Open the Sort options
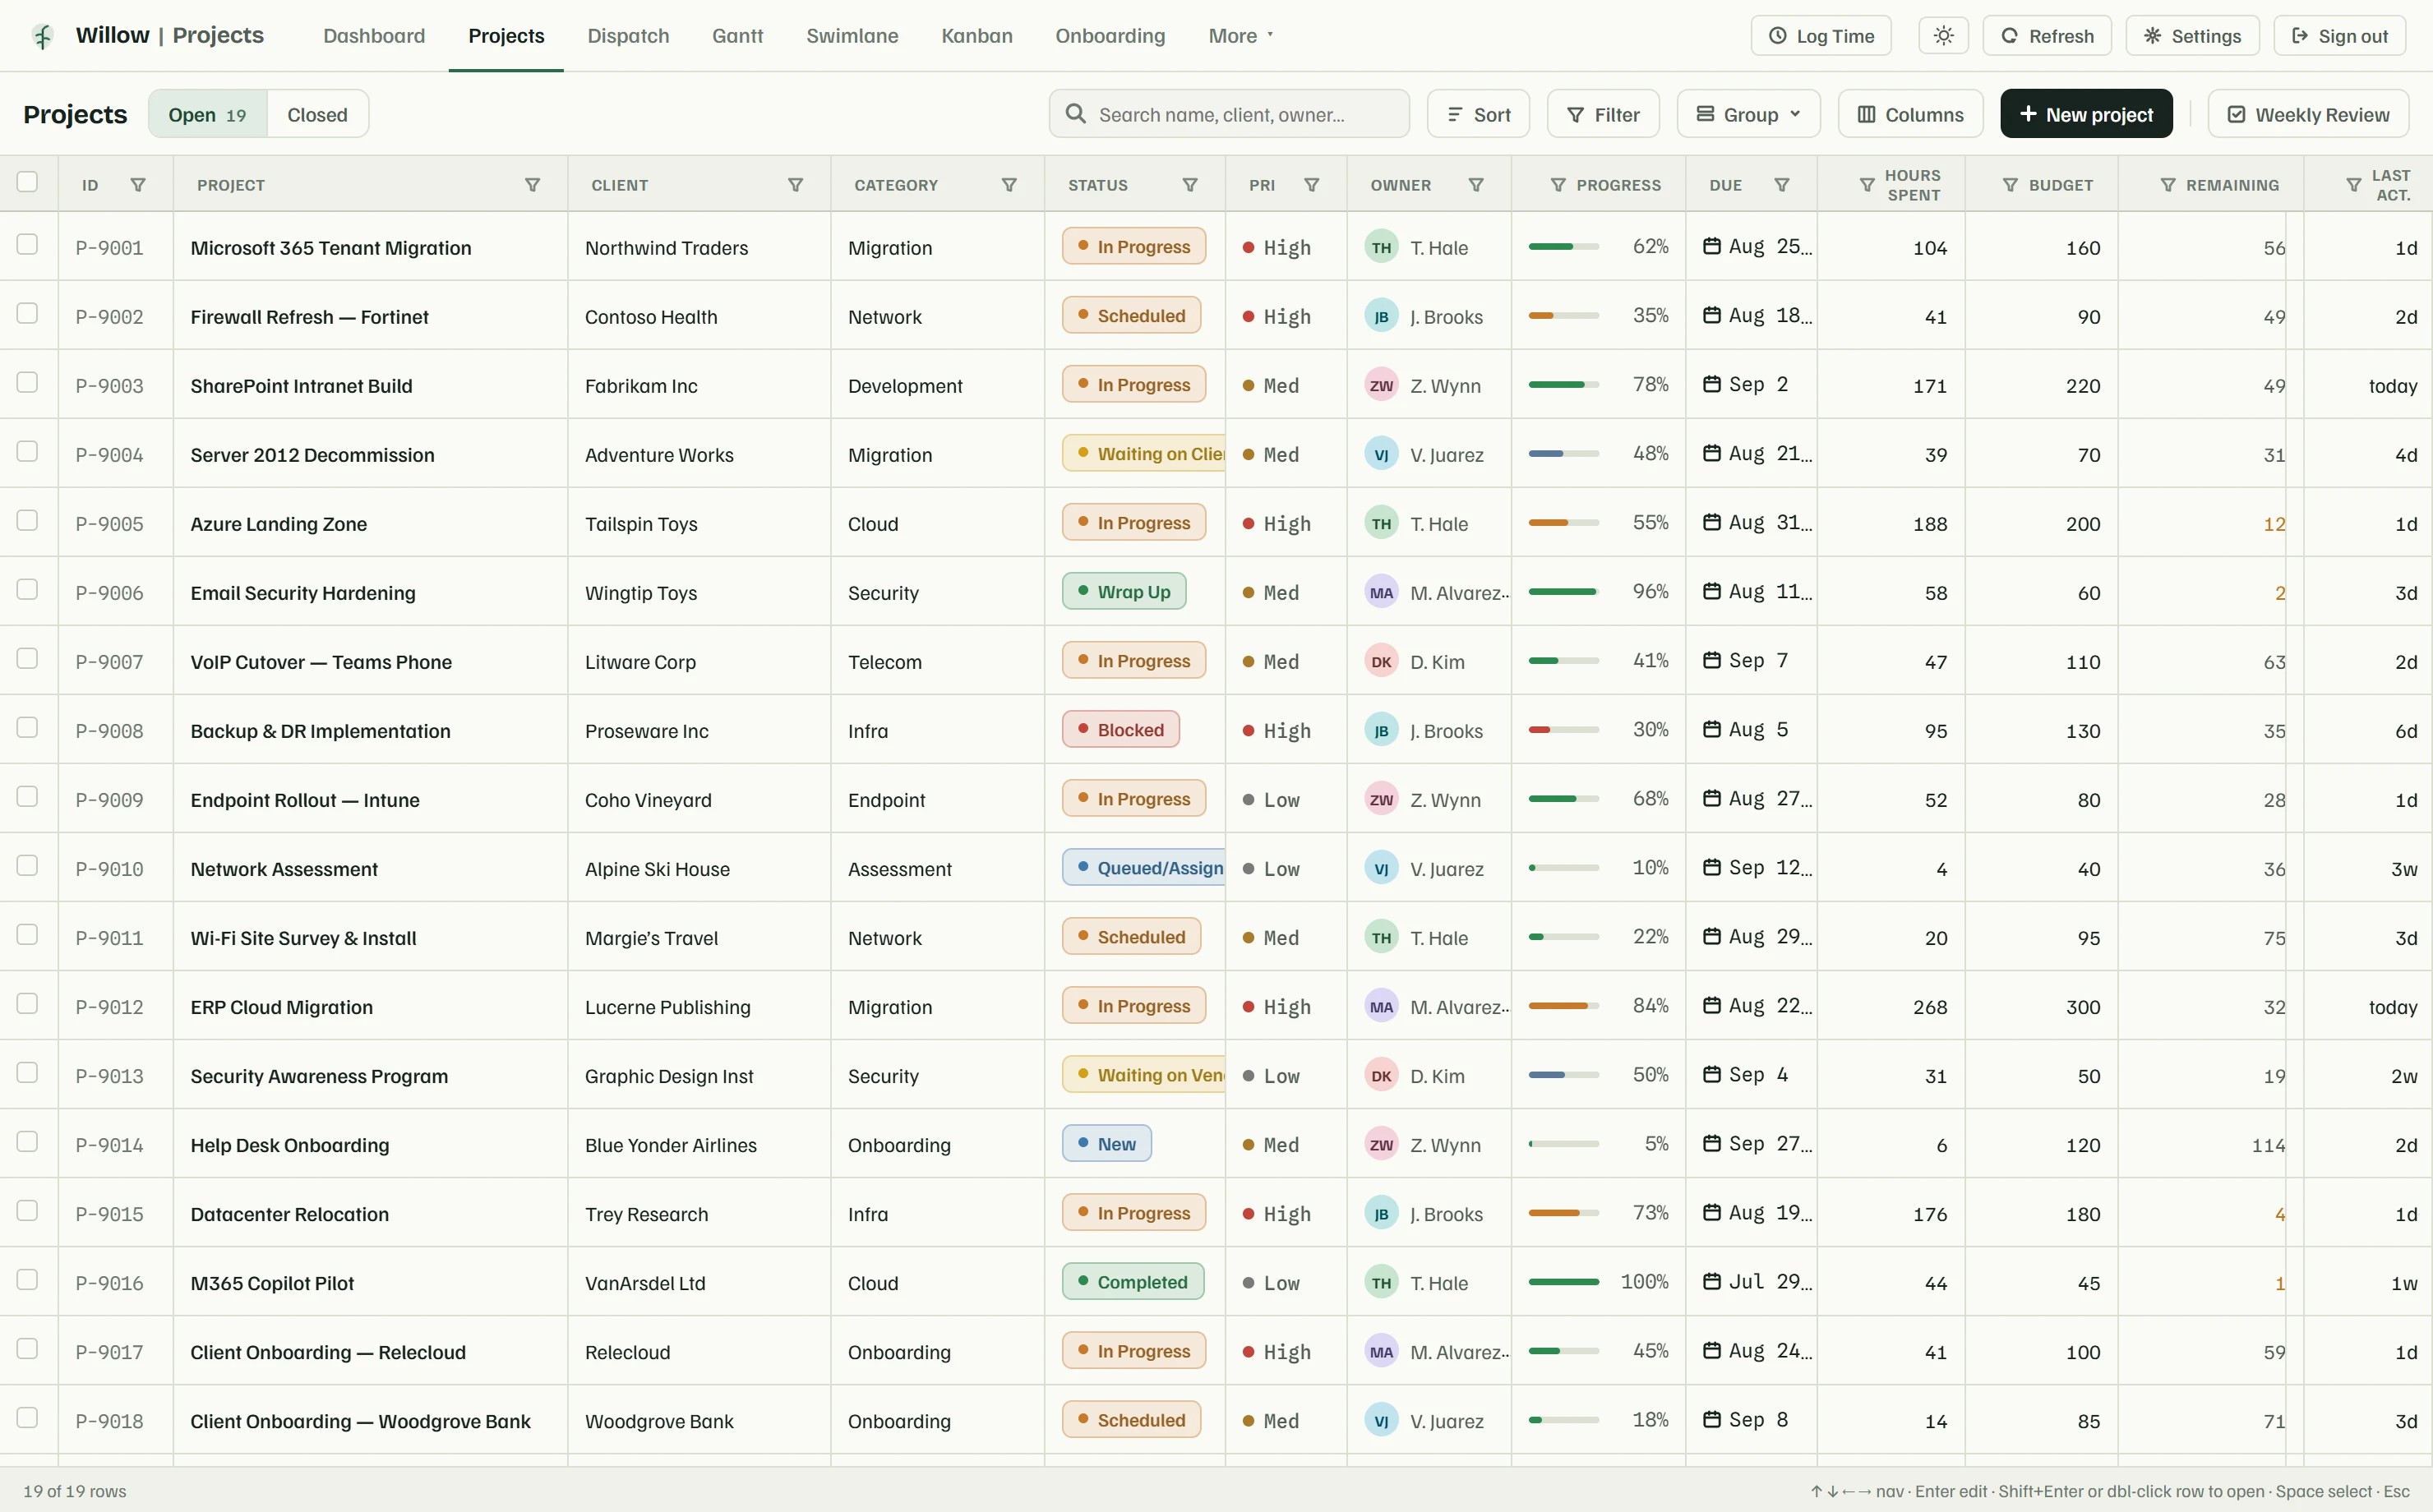The height and width of the screenshot is (1512, 2433). click(x=1478, y=114)
